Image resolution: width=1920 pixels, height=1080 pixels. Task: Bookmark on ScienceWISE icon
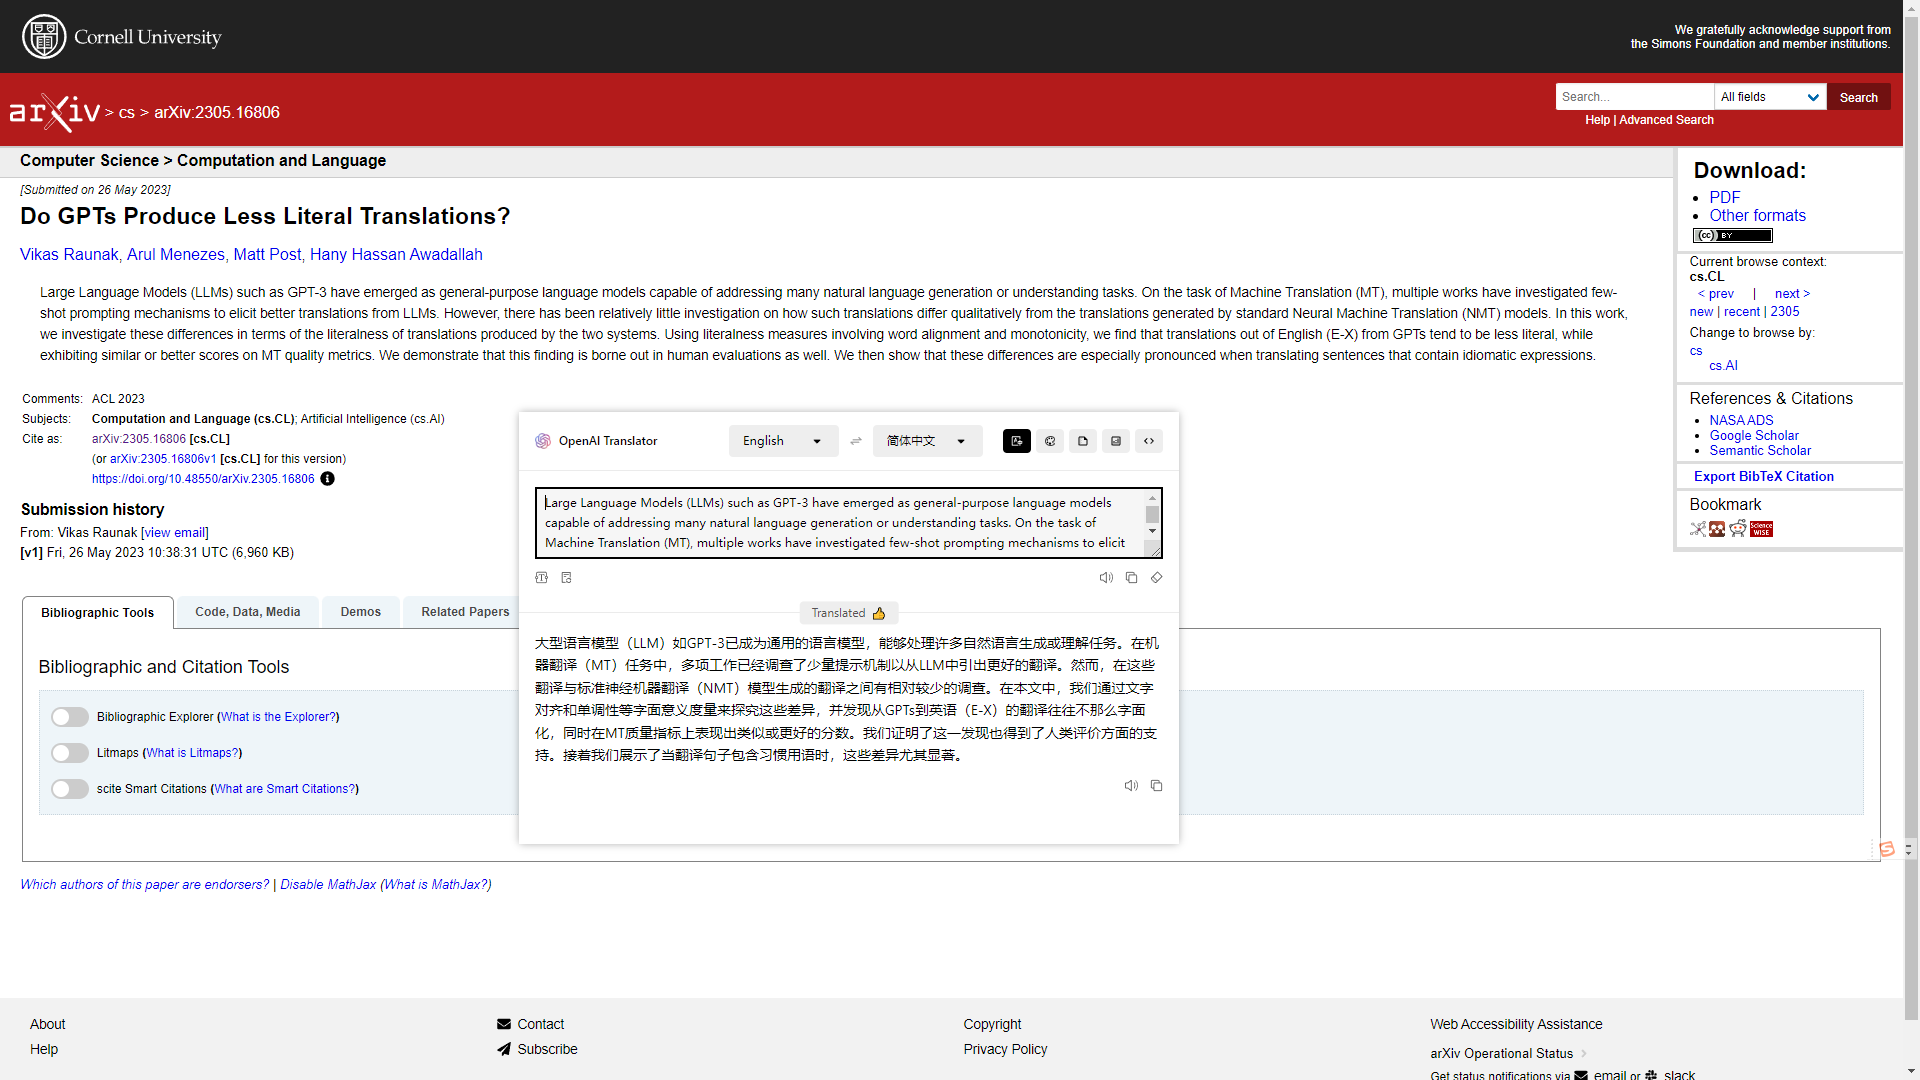coord(1761,529)
